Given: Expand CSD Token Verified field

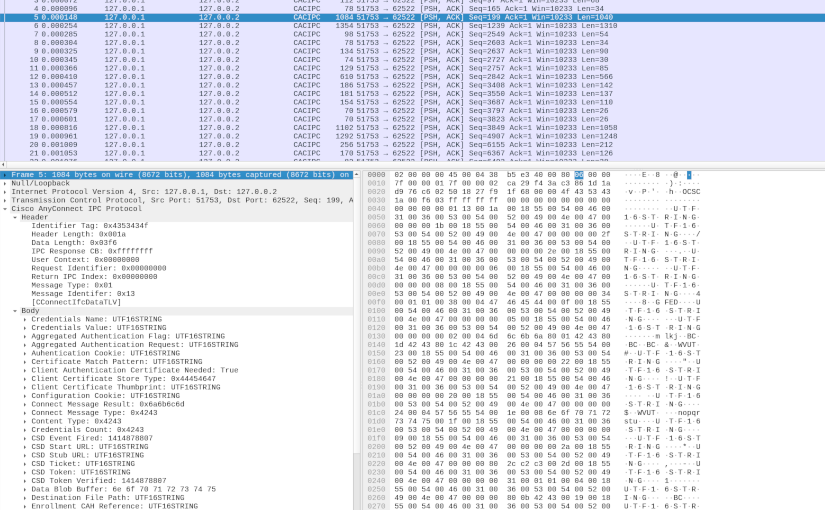Looking at the screenshot, I should 25,481.
